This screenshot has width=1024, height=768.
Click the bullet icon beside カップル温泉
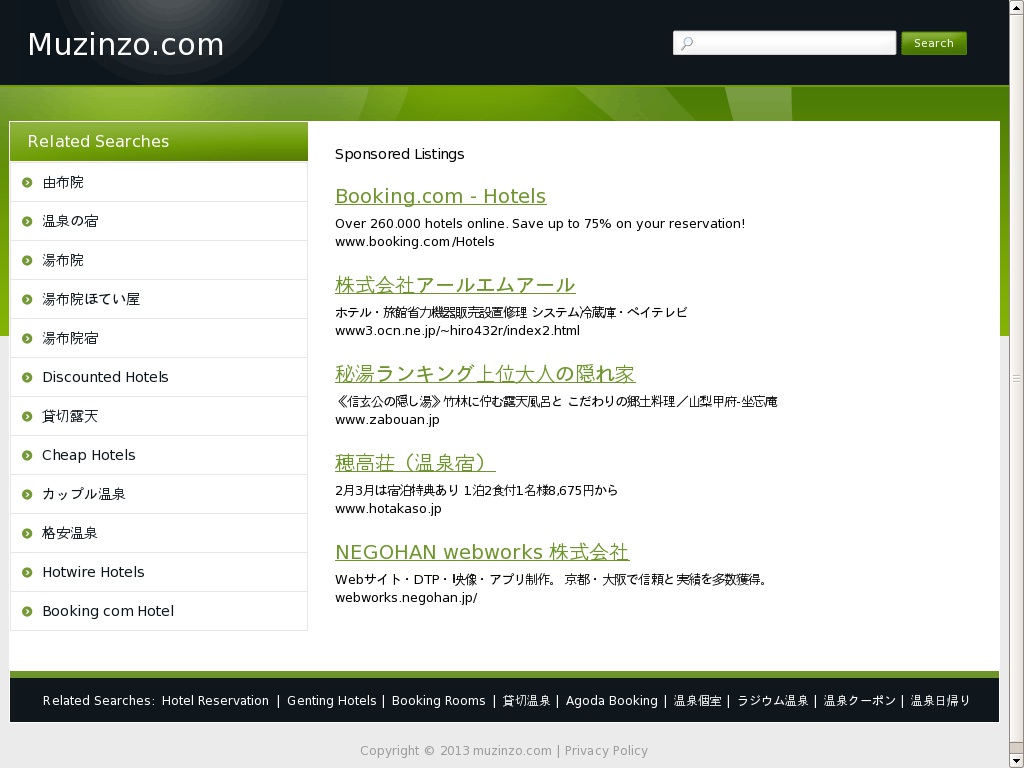27,494
